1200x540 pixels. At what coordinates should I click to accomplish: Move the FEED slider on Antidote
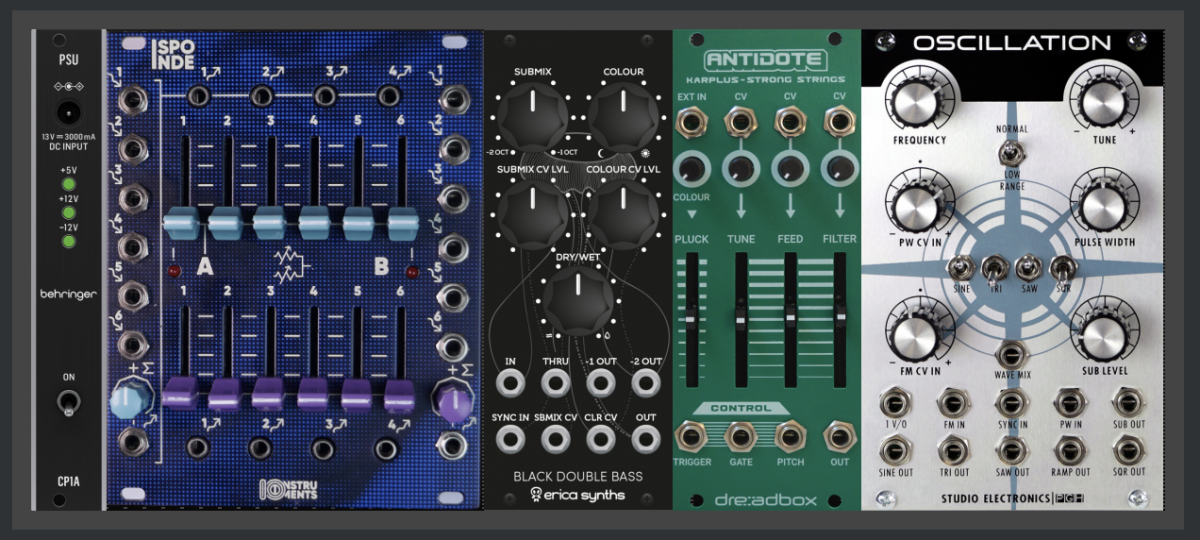point(790,318)
